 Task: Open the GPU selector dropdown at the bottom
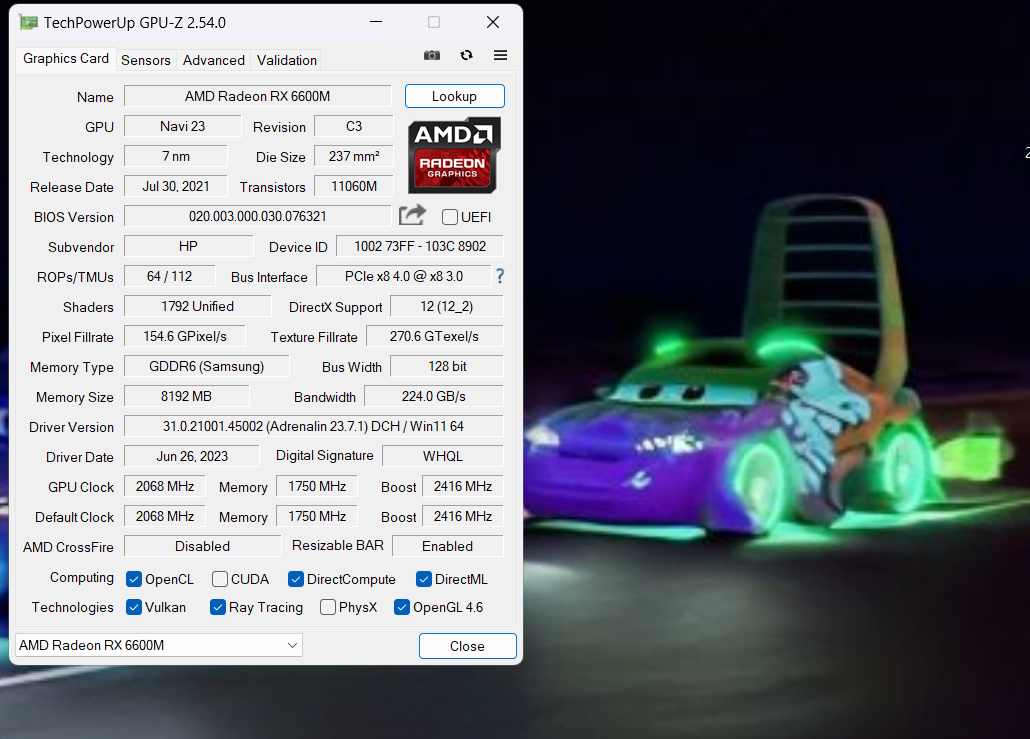coord(291,645)
